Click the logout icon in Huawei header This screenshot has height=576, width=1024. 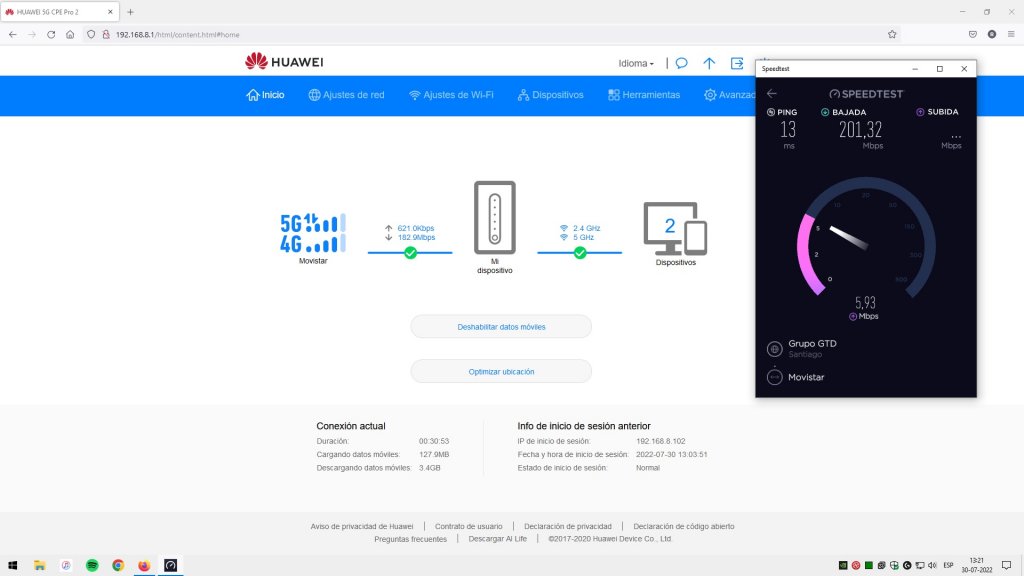point(737,63)
